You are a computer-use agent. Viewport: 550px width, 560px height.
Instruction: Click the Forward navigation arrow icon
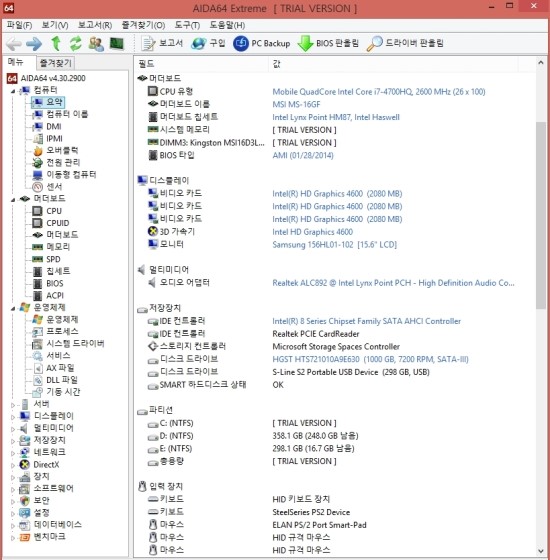(x=34, y=44)
